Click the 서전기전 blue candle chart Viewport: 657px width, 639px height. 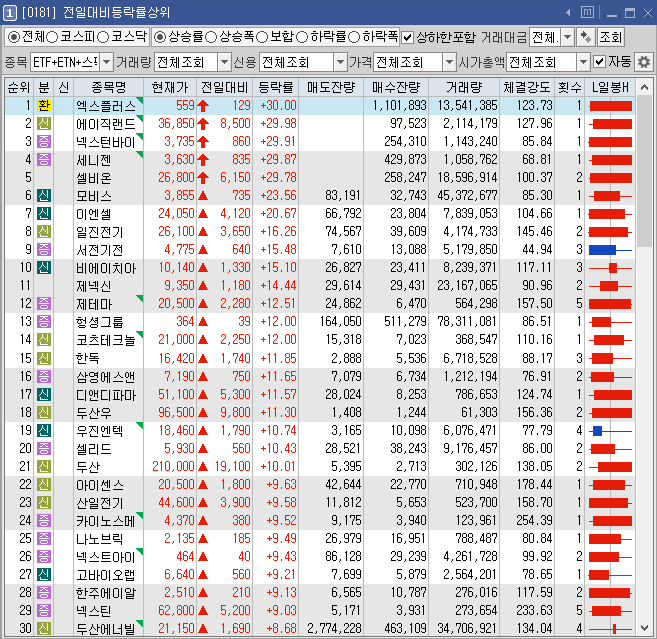click(610, 250)
